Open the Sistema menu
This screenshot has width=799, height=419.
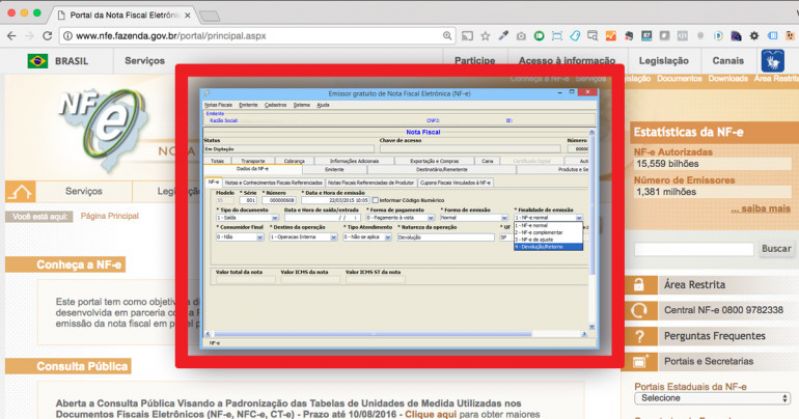[x=302, y=105]
